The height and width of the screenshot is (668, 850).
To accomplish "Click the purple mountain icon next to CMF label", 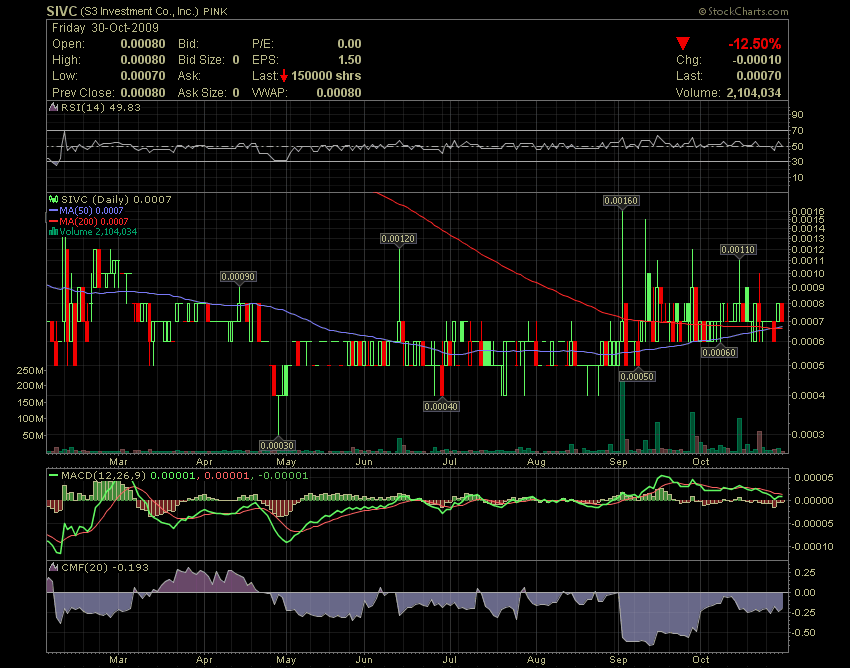I will tap(54, 567).
